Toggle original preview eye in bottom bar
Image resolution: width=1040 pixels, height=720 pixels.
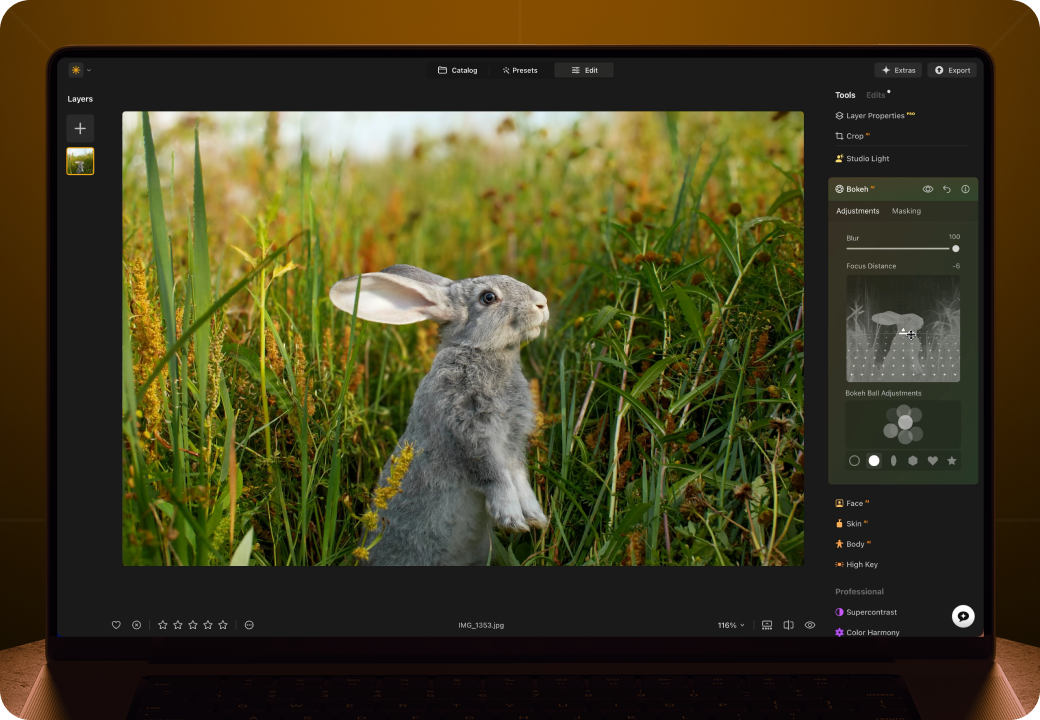(810, 625)
